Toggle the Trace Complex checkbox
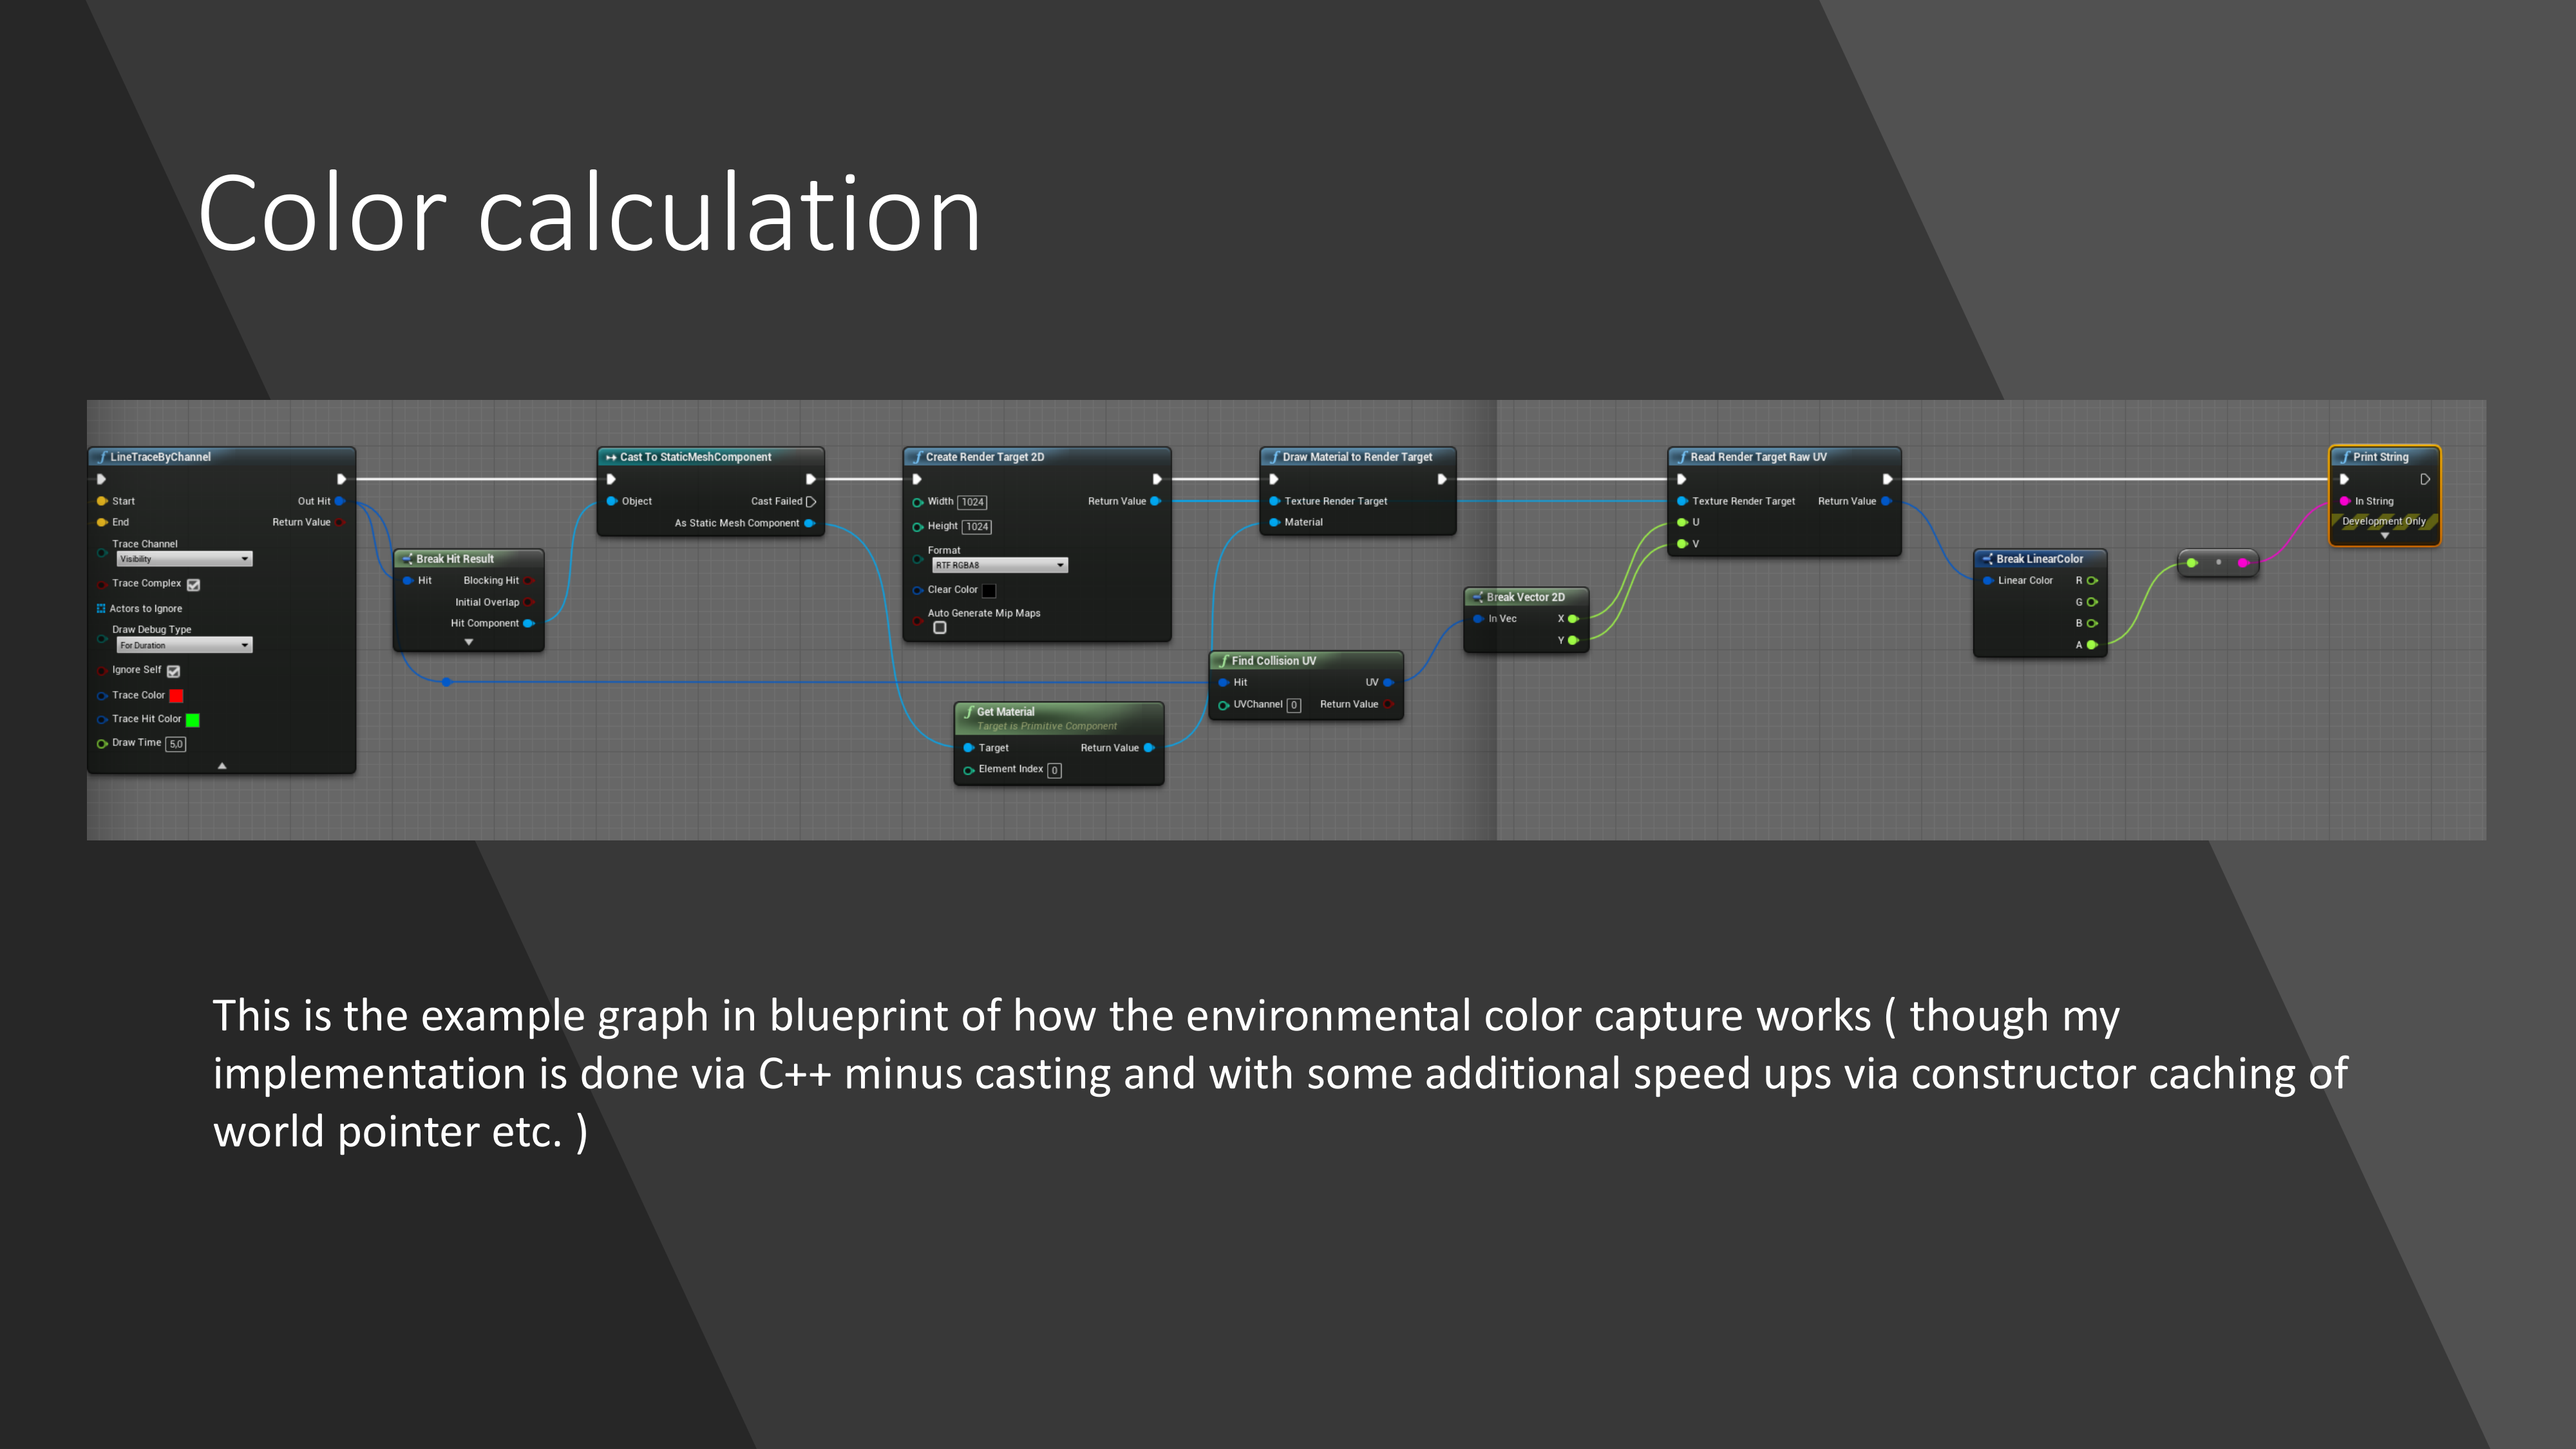The height and width of the screenshot is (1449, 2576). (193, 584)
